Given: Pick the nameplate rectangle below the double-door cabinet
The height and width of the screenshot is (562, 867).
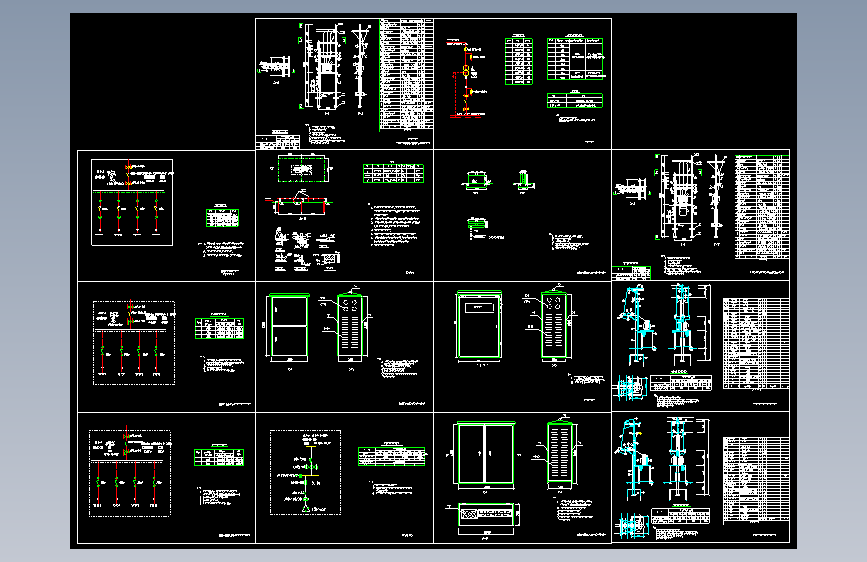Looking at the screenshot, I should tap(485, 515).
